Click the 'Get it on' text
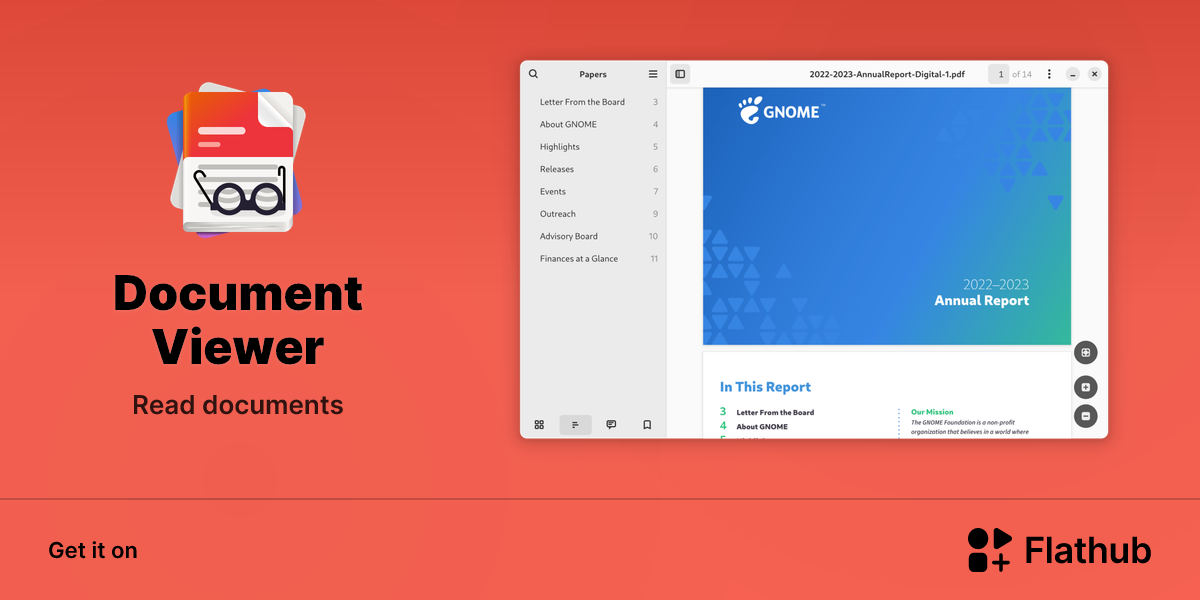 click(93, 550)
